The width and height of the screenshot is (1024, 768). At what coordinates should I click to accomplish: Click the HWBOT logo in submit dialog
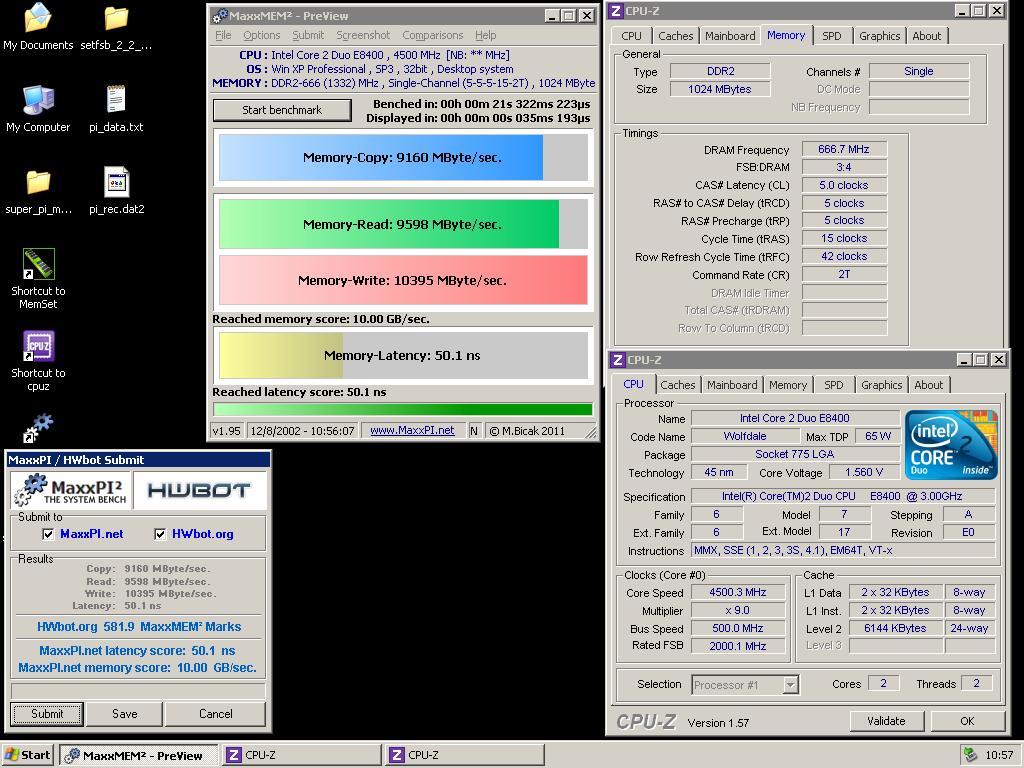[199, 490]
